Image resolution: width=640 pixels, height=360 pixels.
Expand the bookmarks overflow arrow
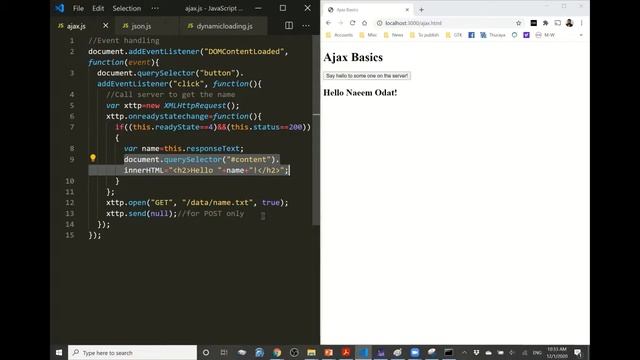point(581,35)
